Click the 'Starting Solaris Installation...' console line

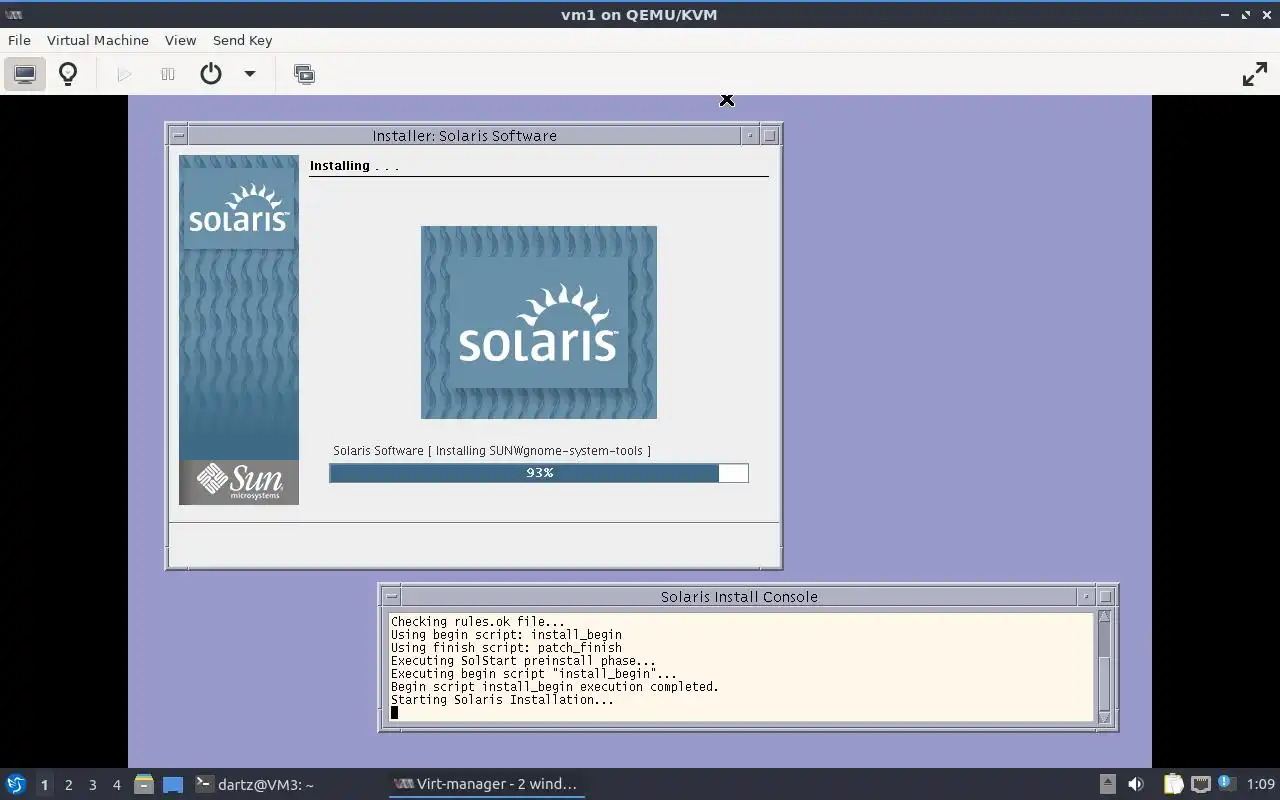[x=502, y=700]
